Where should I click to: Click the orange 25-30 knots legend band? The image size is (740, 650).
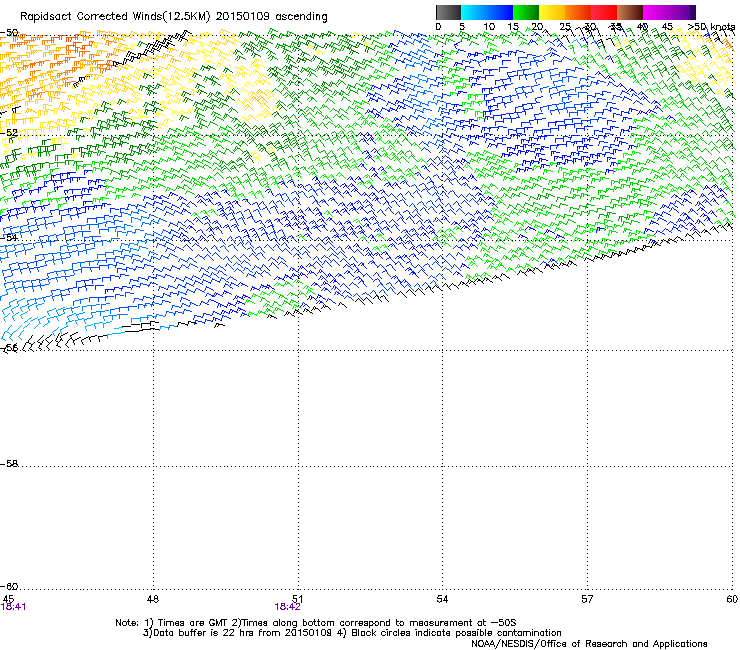coord(578,12)
